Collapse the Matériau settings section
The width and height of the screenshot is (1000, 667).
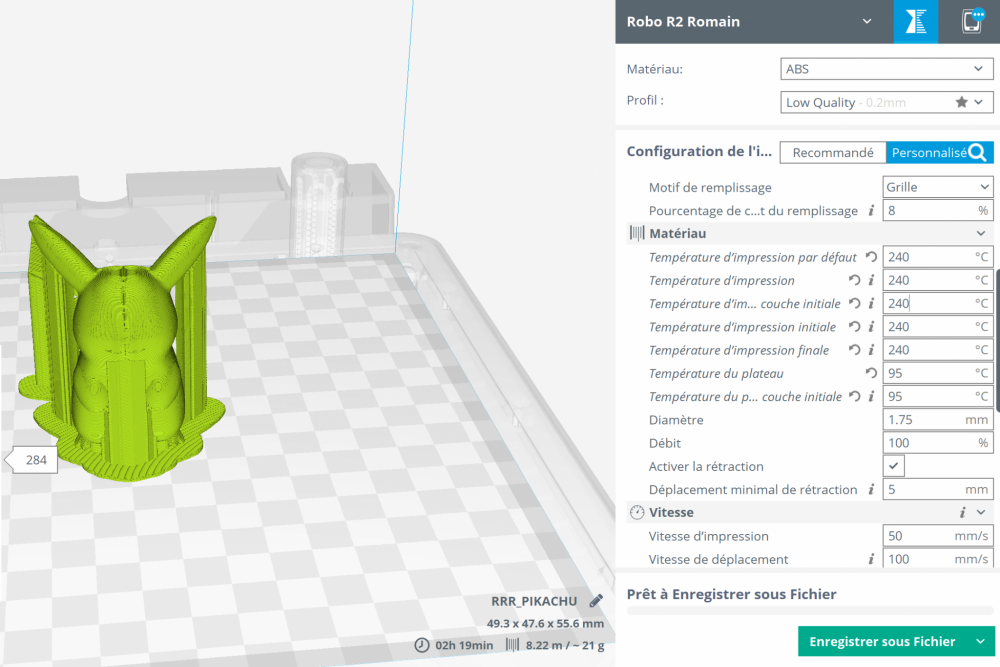click(981, 233)
